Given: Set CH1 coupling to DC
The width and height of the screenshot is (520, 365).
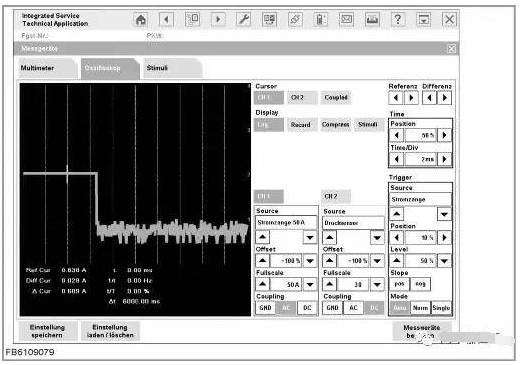Looking at the screenshot, I should 307,308.
